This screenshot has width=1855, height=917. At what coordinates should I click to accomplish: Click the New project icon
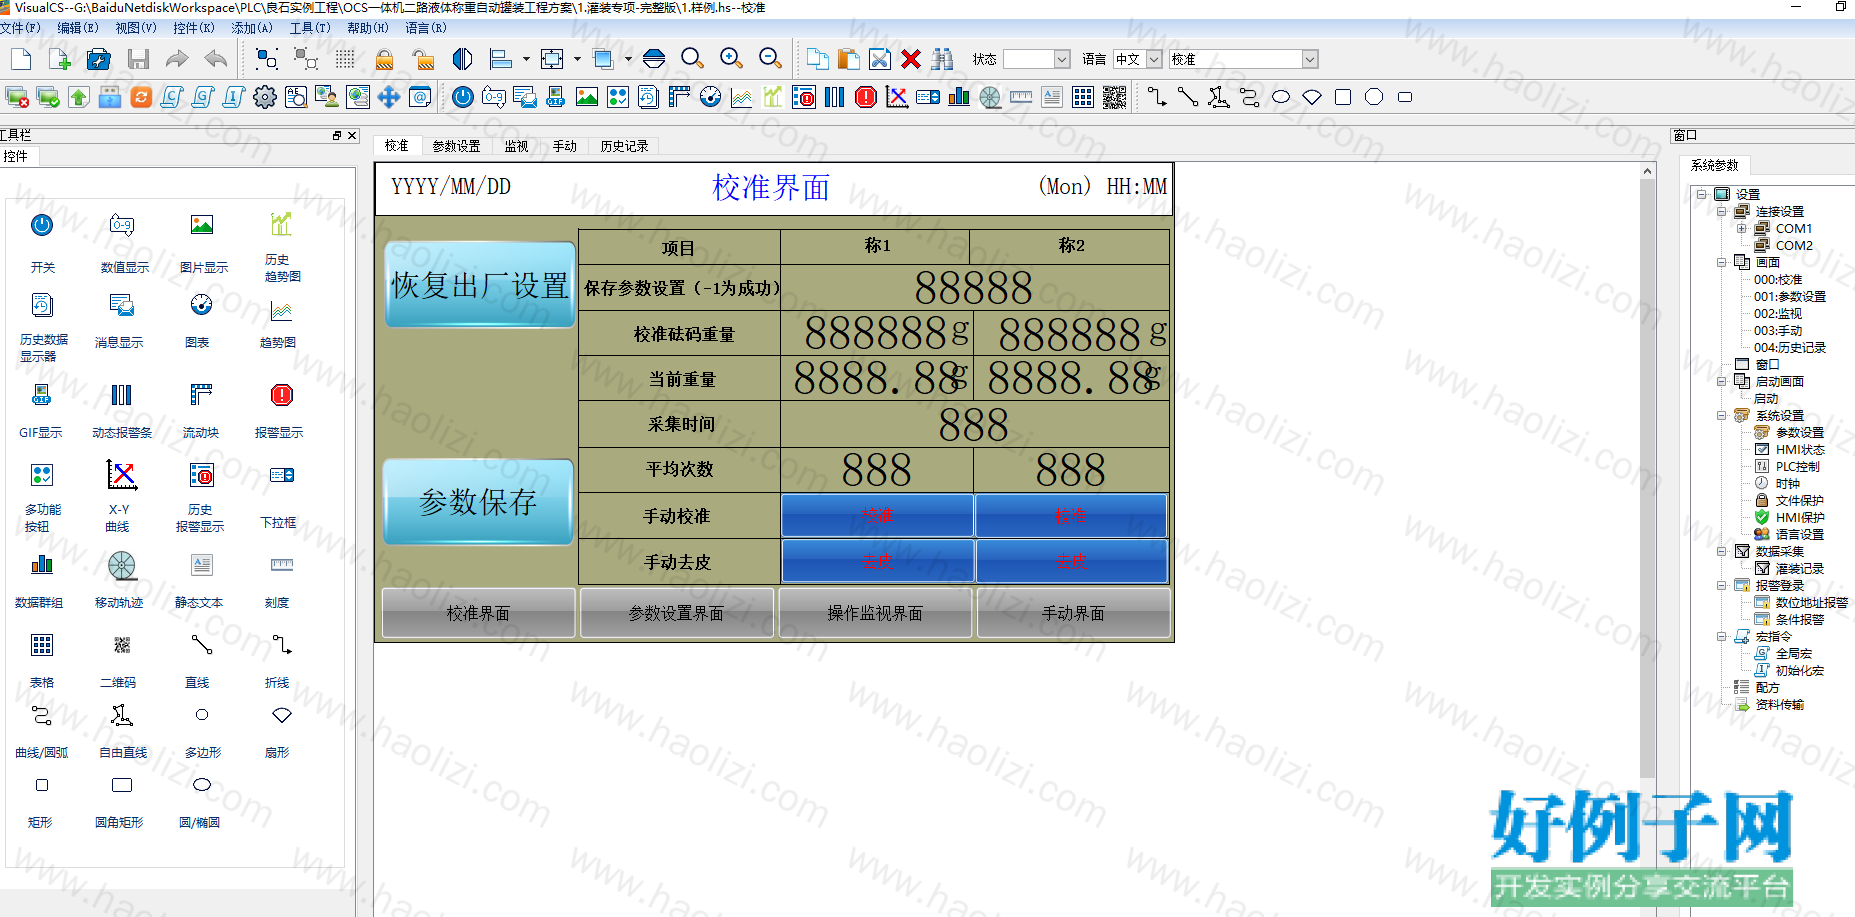(21, 59)
